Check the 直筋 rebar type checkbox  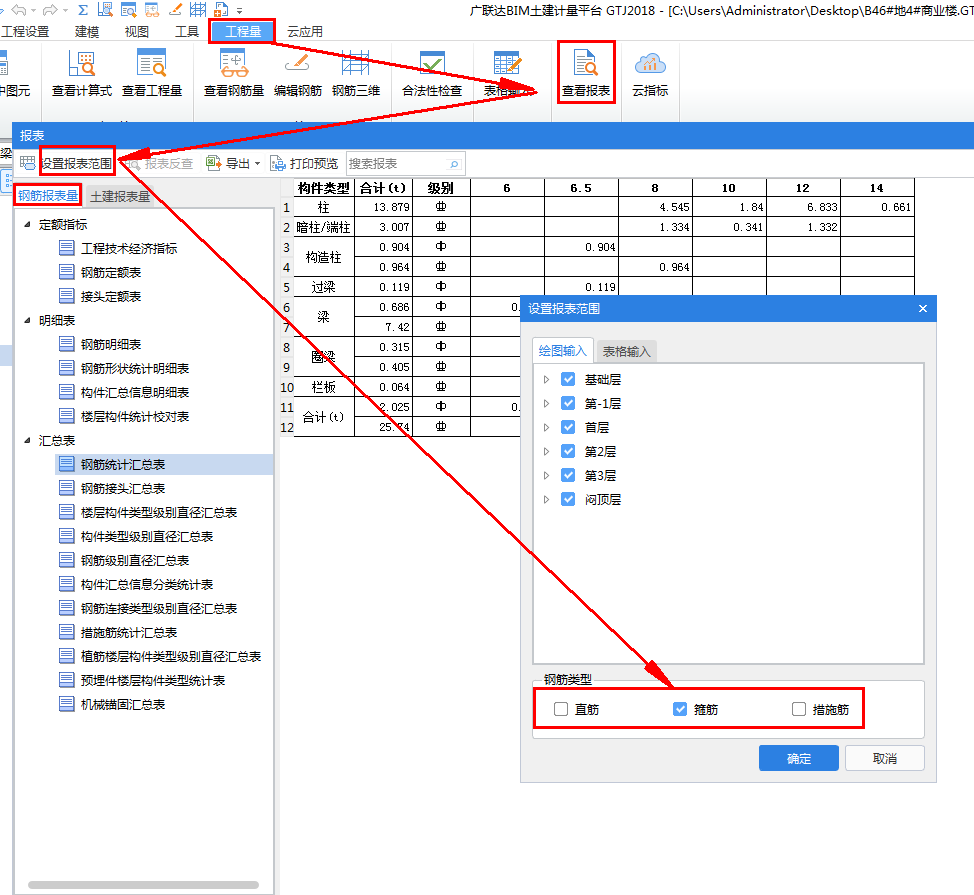561,709
